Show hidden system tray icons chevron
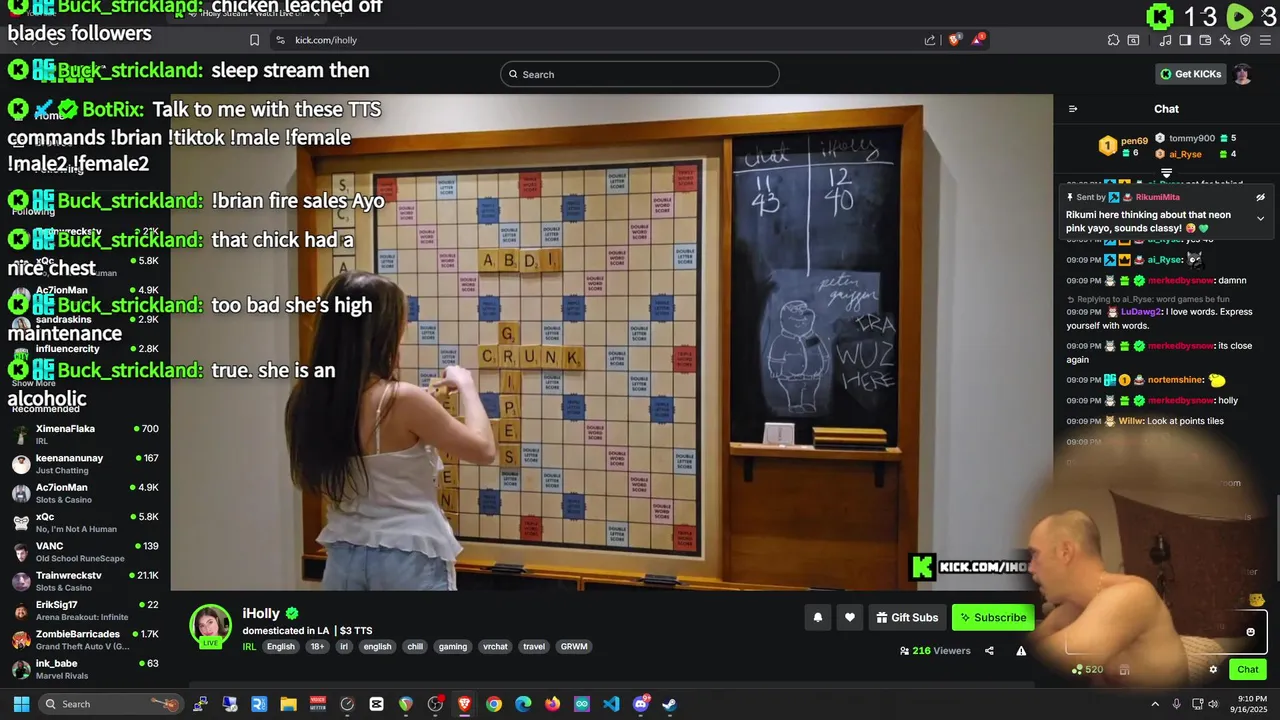This screenshot has height=720, width=1280. click(x=1155, y=704)
